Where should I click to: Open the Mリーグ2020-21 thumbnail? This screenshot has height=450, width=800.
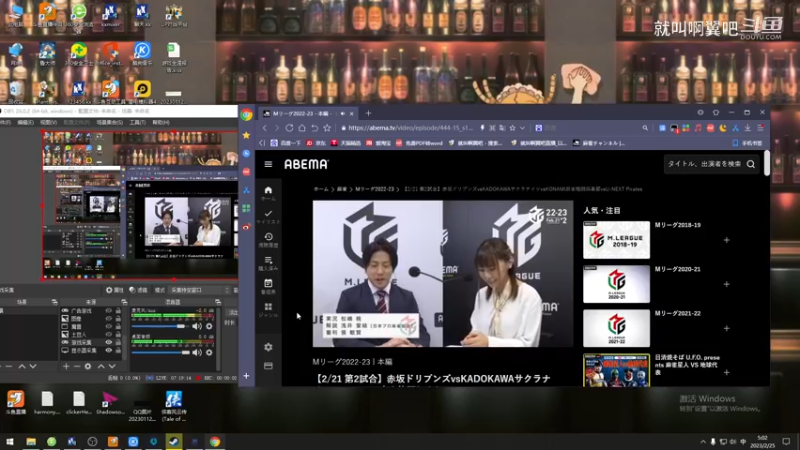(x=616, y=284)
